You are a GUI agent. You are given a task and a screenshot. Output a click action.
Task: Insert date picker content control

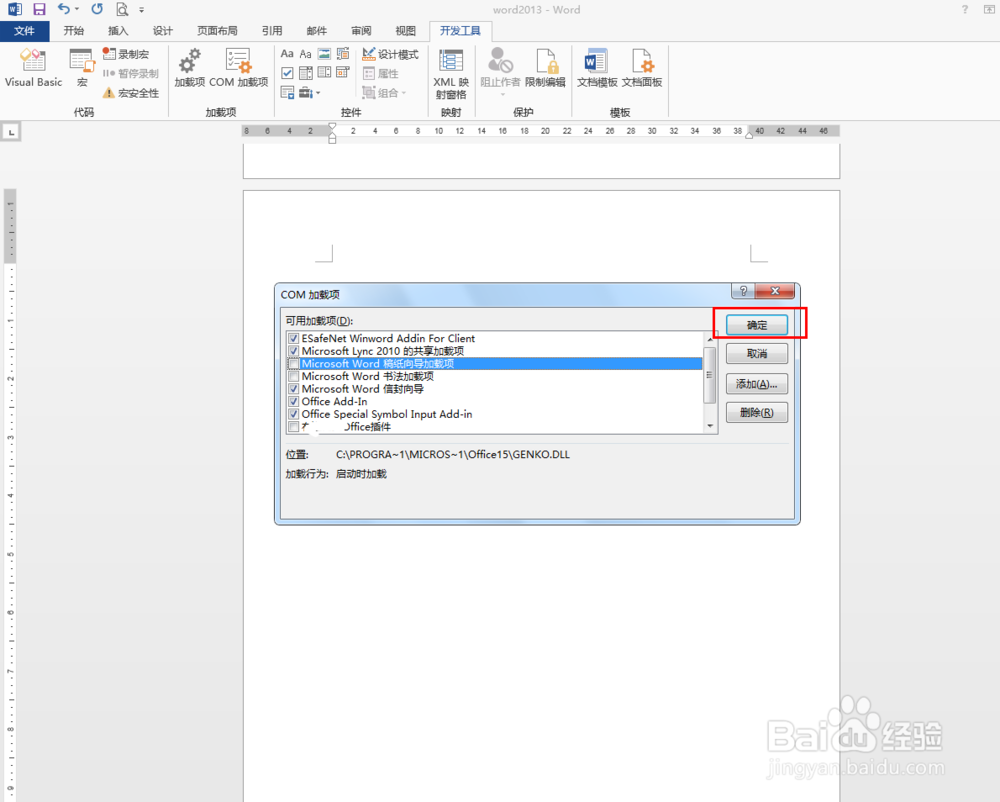coord(343,73)
